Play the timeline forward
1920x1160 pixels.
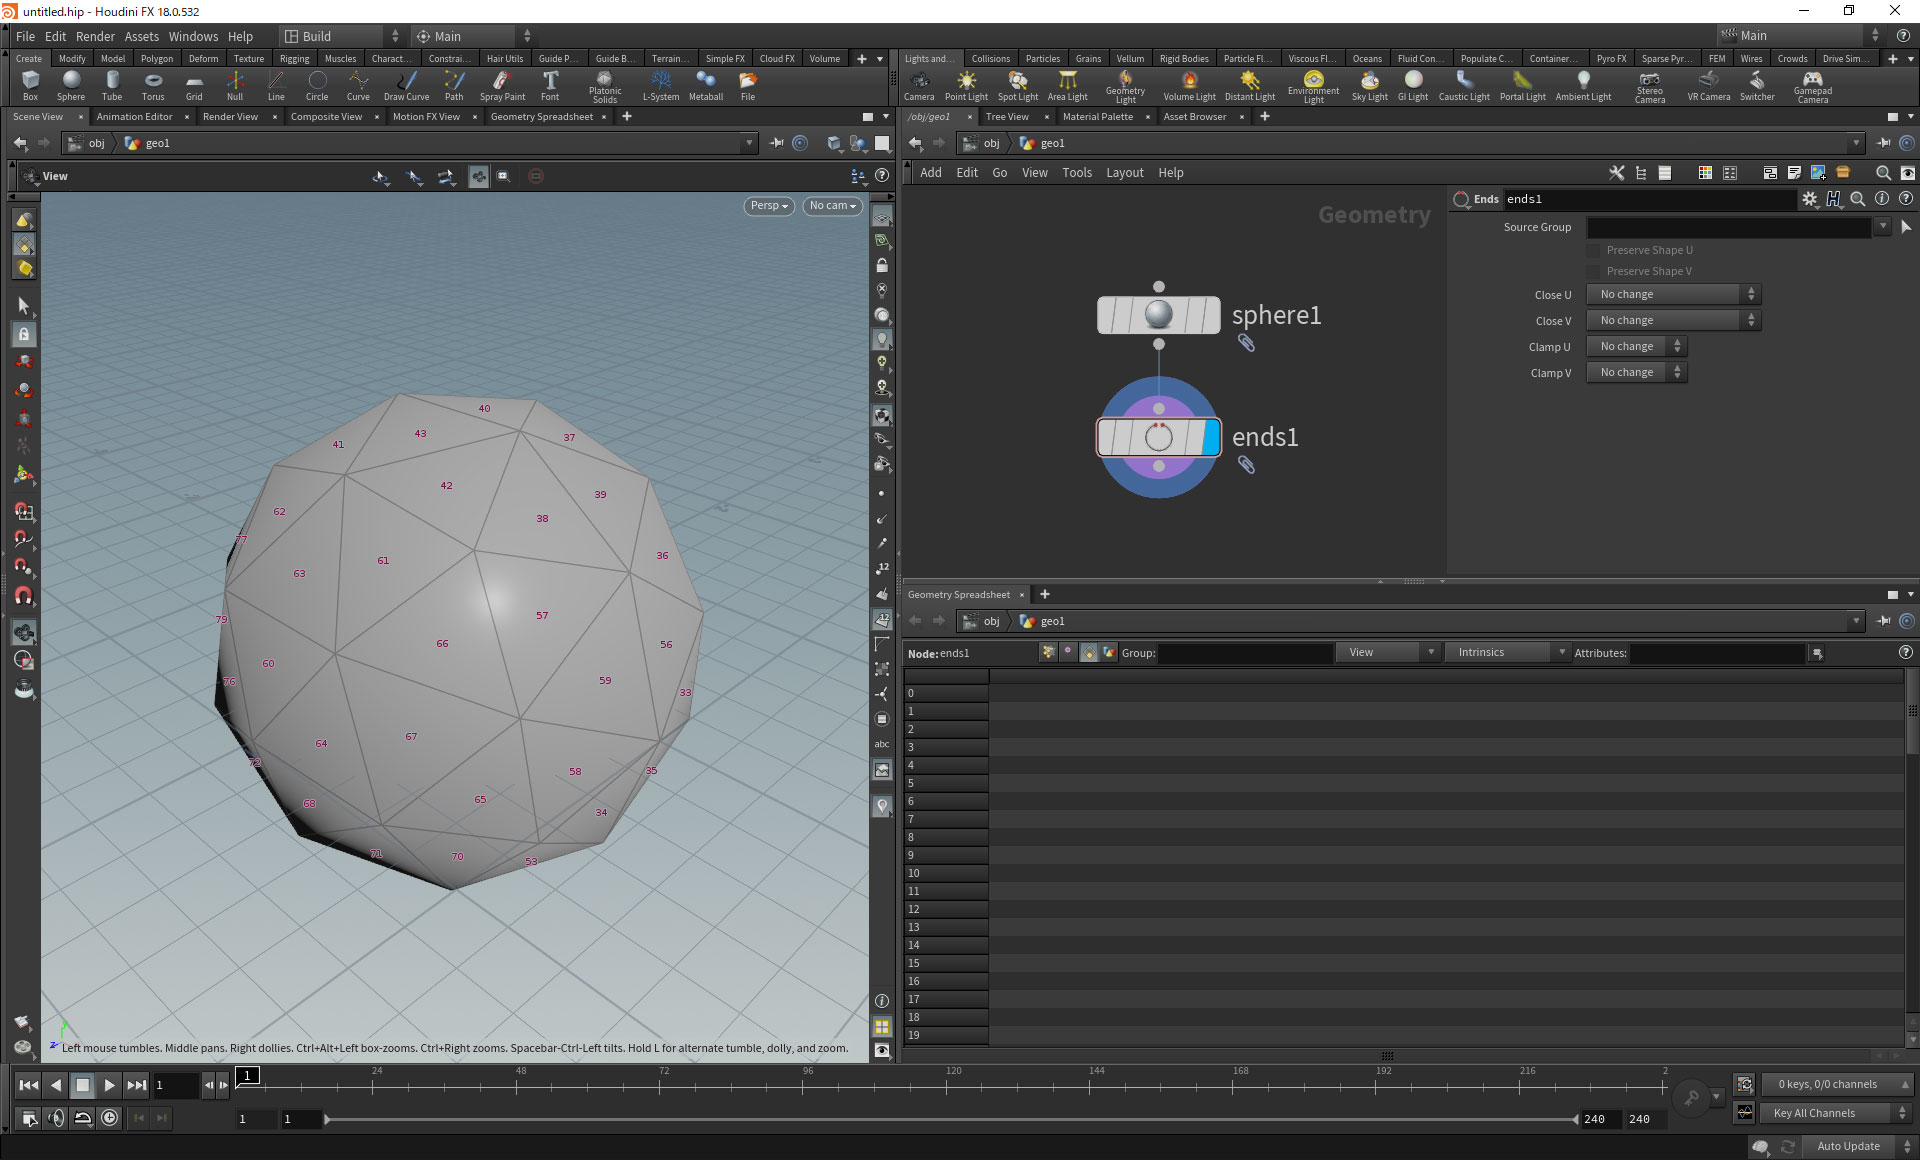coord(109,1085)
